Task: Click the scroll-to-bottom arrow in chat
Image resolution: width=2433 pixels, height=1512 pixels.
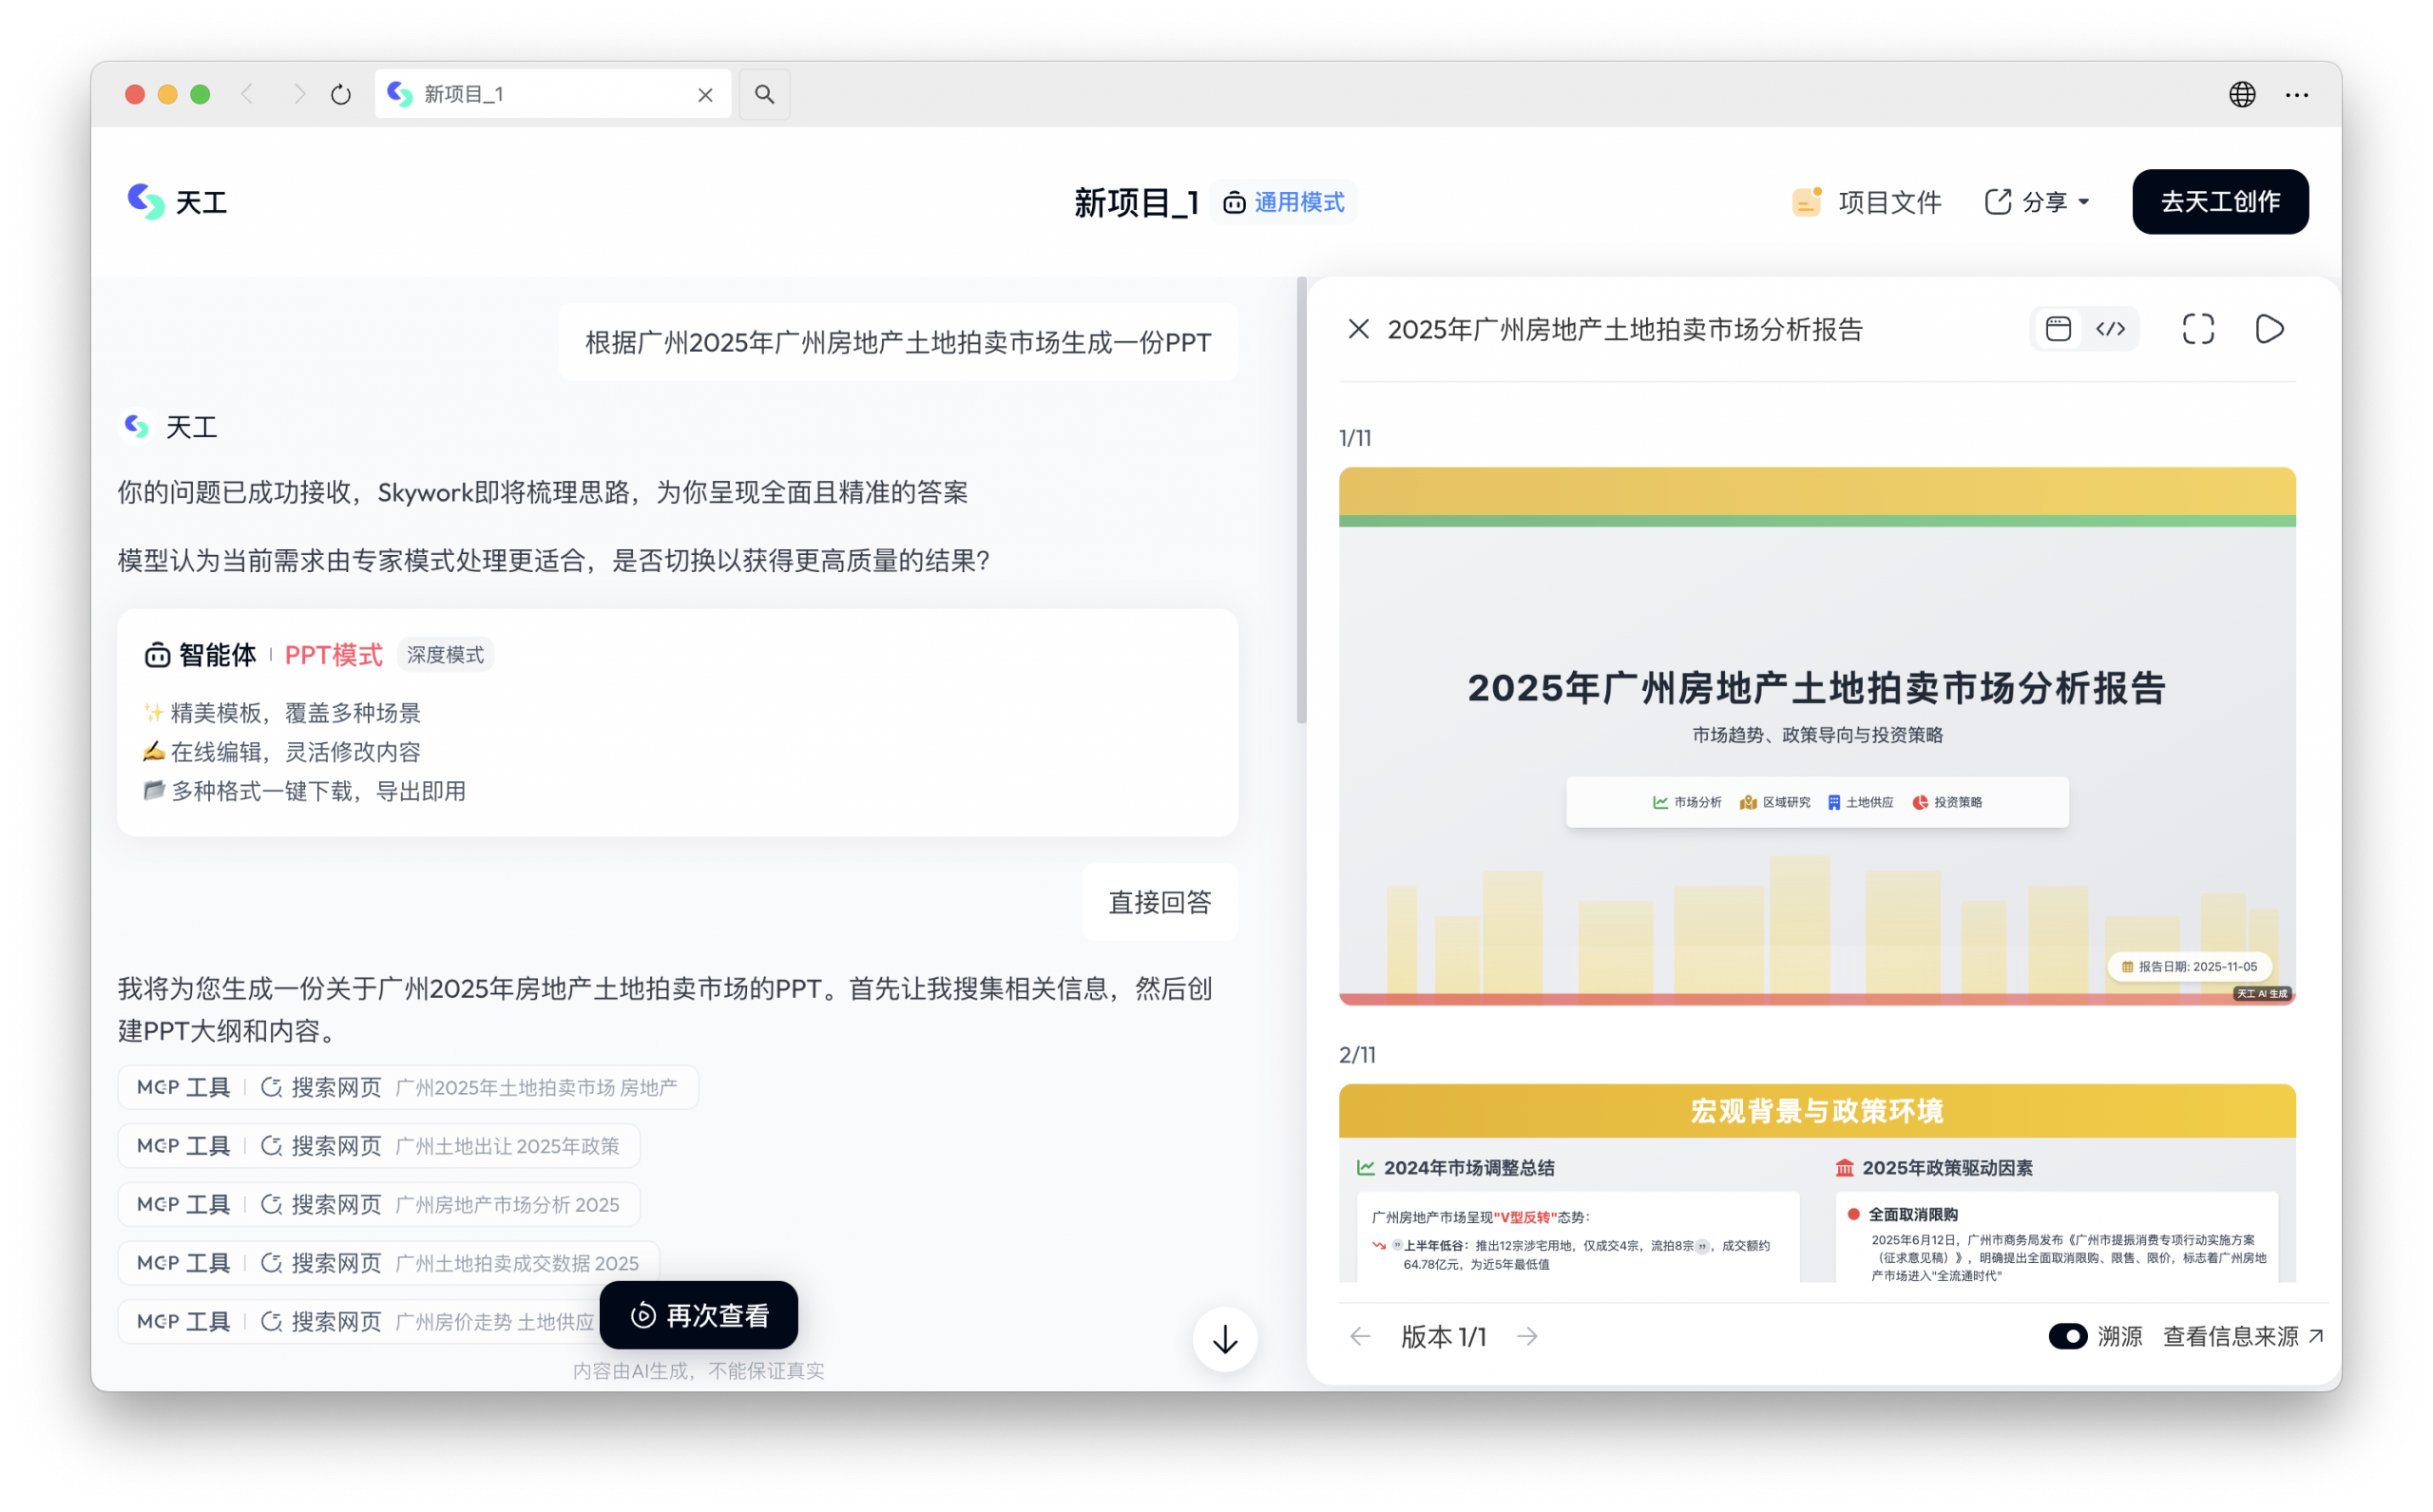Action: (x=1224, y=1339)
